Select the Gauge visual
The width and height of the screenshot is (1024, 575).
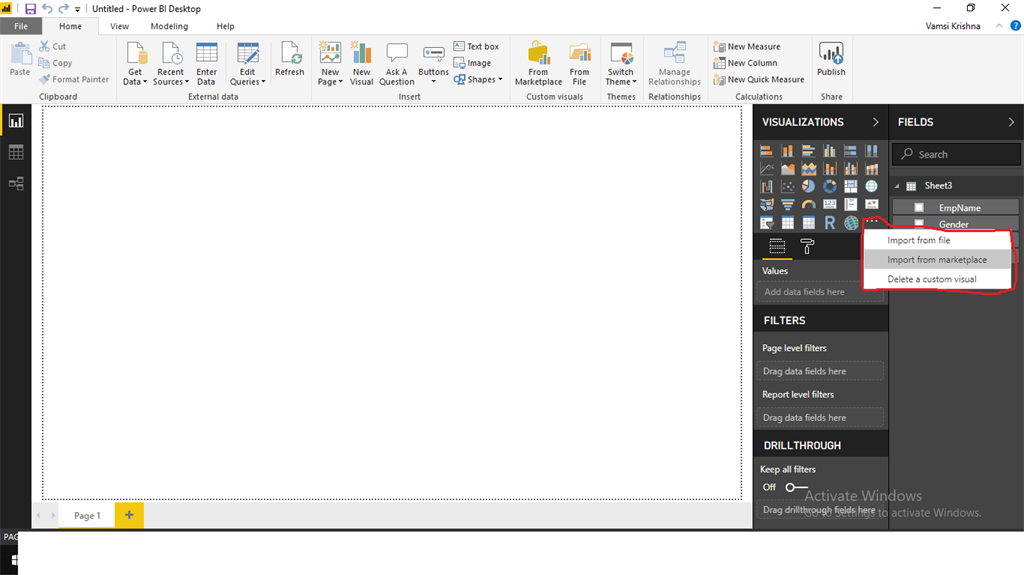(x=808, y=205)
